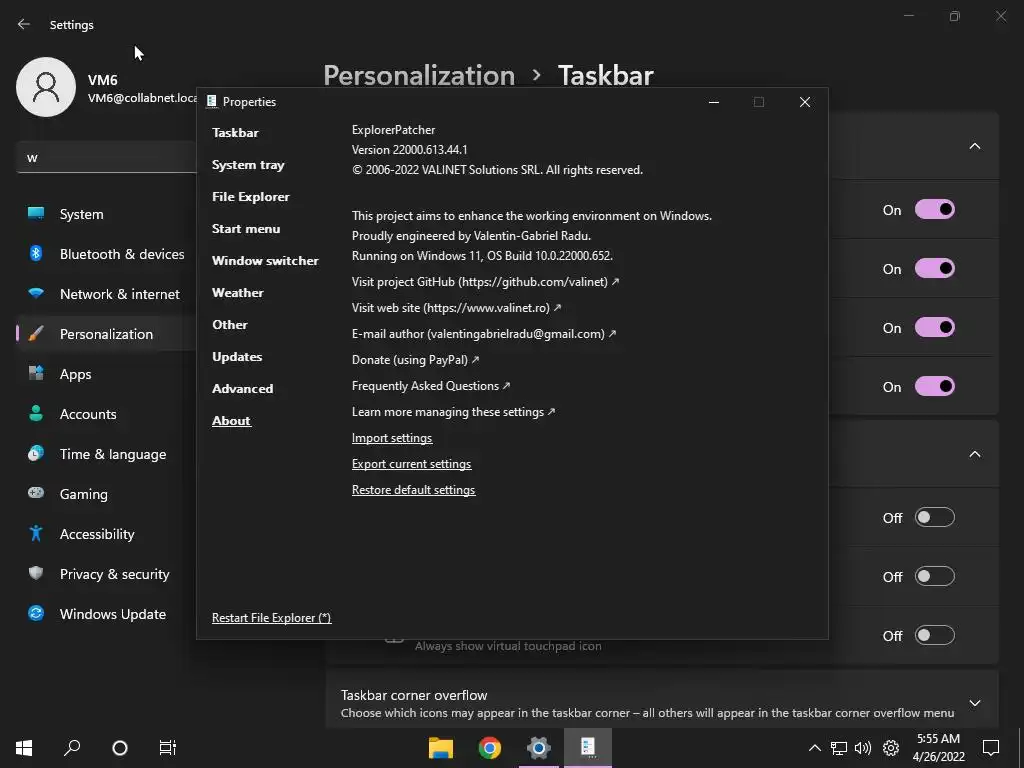Visit valinet.ro web site link

[456, 308]
